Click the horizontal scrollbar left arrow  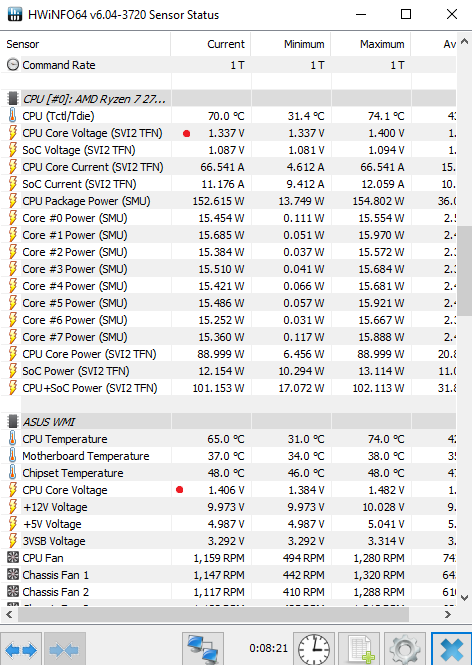click(9, 614)
